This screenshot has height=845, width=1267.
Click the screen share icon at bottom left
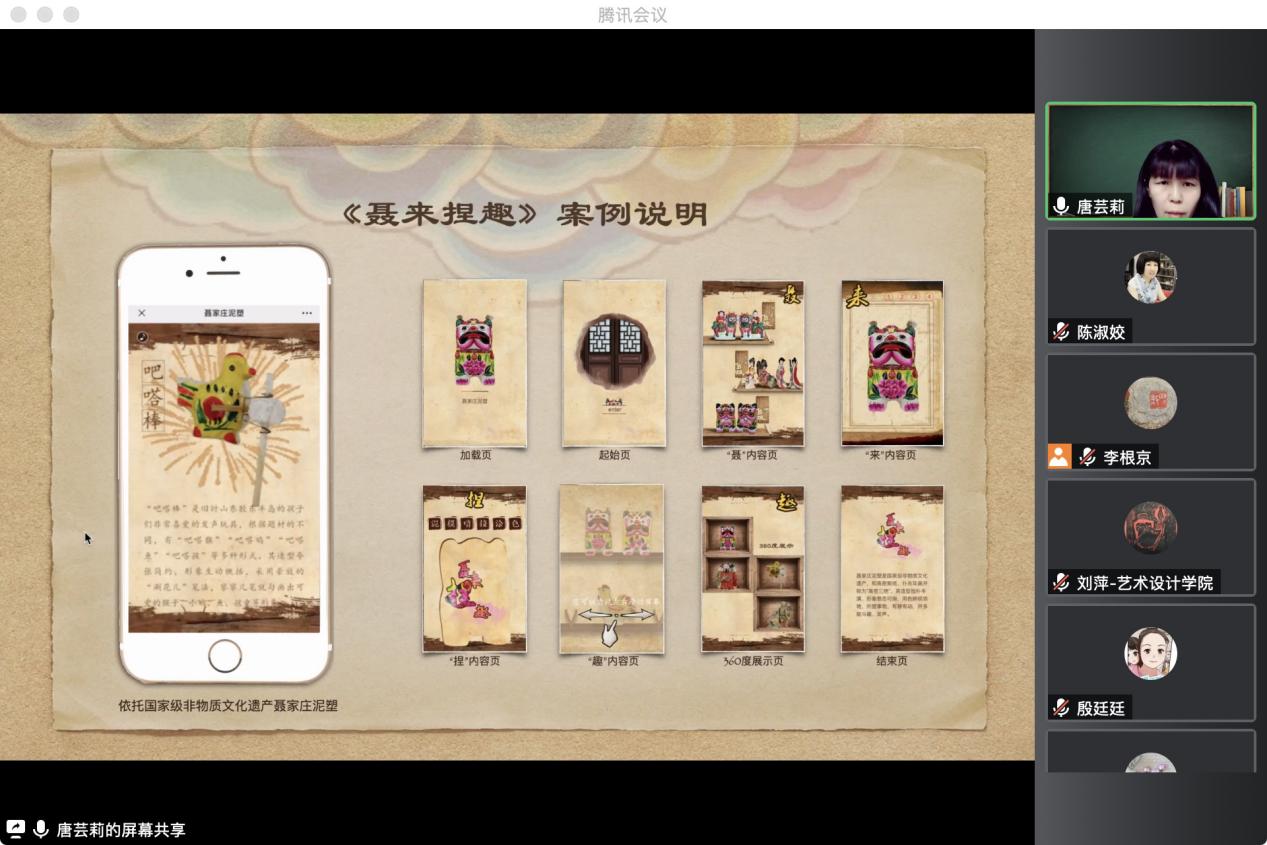tap(16, 829)
